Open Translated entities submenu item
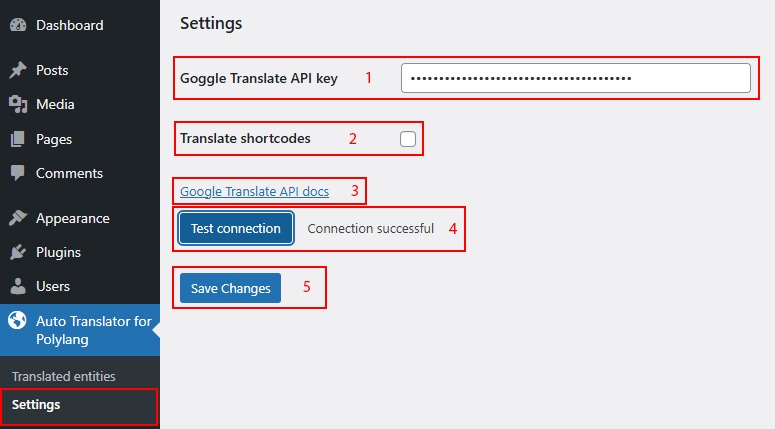The image size is (775, 429). (x=64, y=376)
